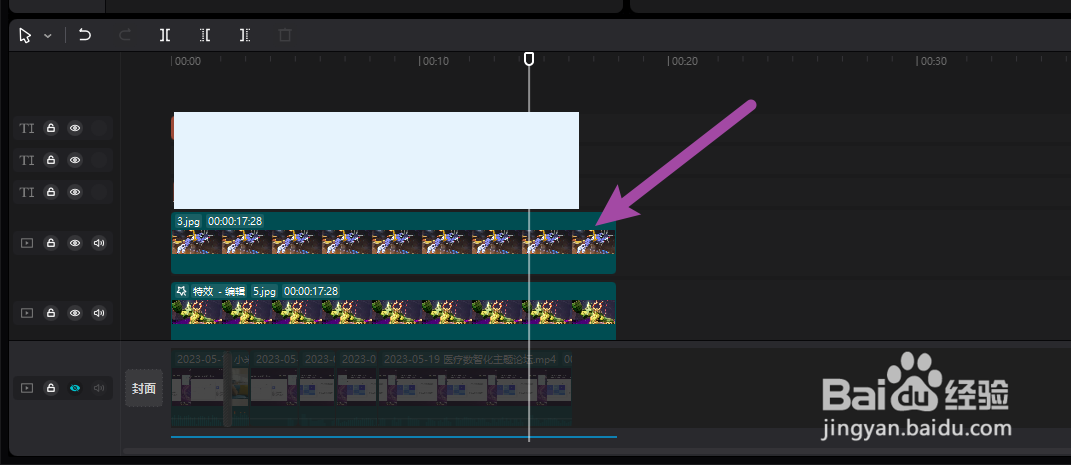Image resolution: width=1071 pixels, height=465 pixels.
Task: Select the 5.jpg clip thumbnail strip
Action: click(x=393, y=312)
